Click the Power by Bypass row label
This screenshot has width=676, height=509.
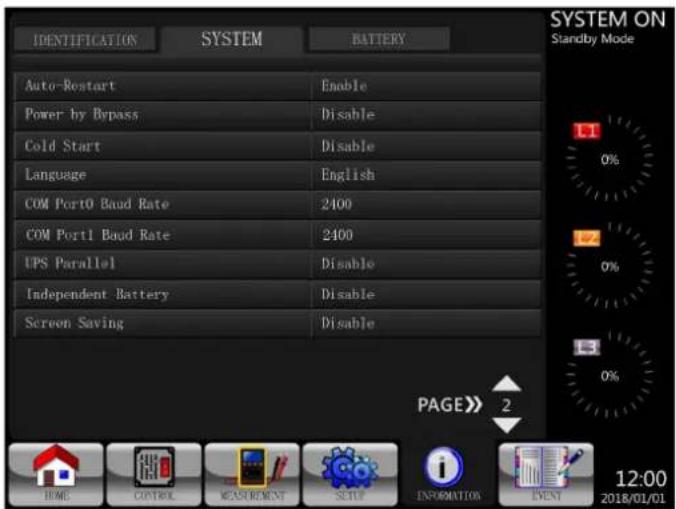[81, 115]
